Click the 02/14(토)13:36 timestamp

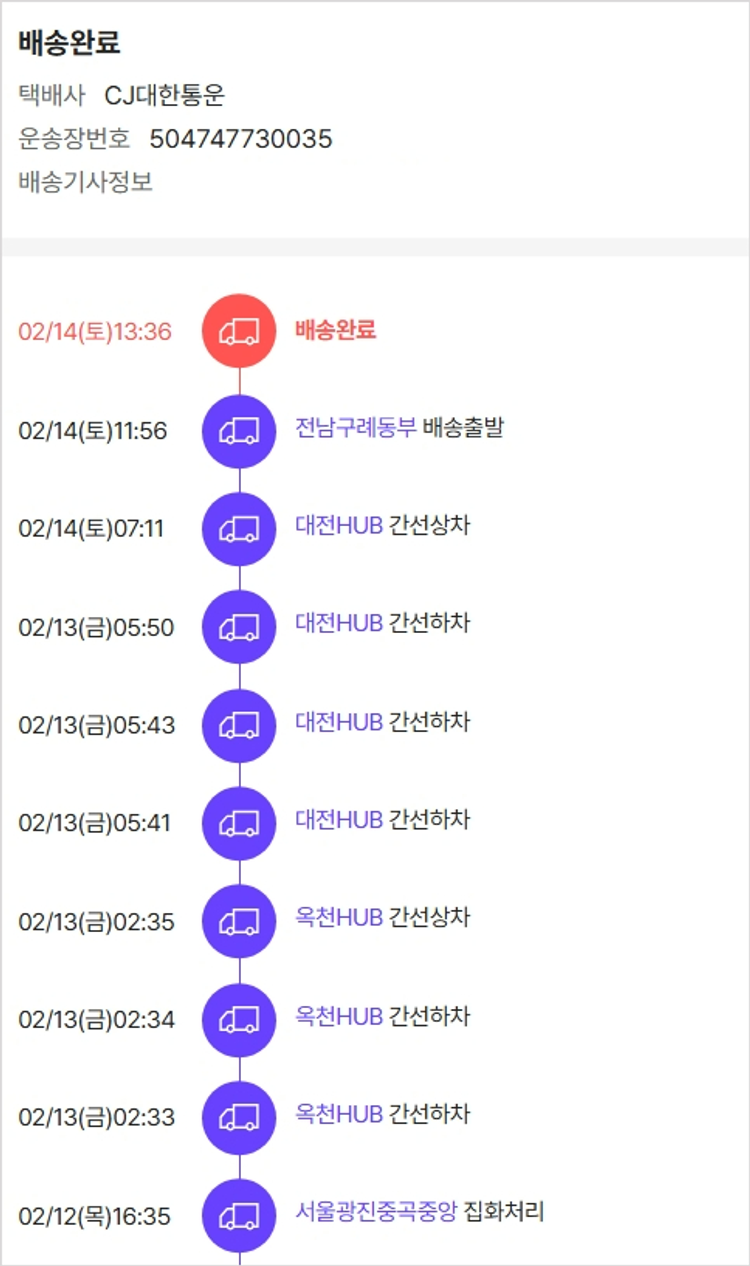[x=95, y=332]
